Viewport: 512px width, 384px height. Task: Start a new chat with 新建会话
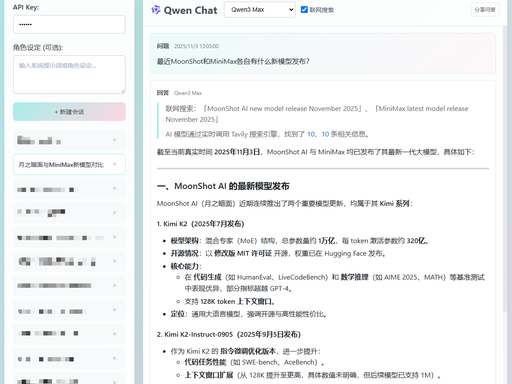coord(69,112)
